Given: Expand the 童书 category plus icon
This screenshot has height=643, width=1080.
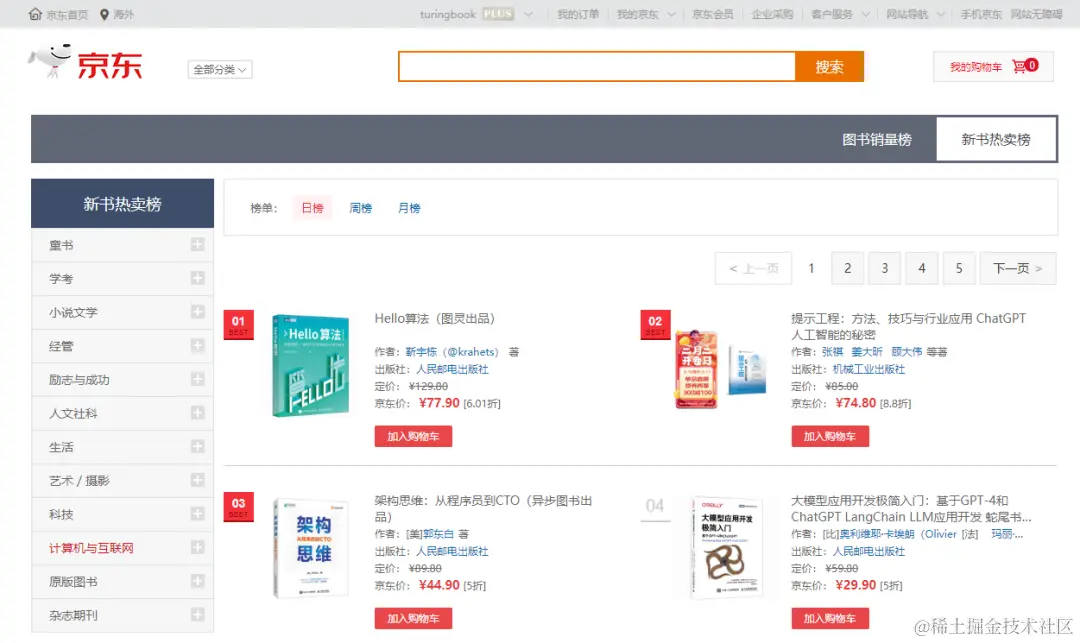Looking at the screenshot, I should 197,244.
